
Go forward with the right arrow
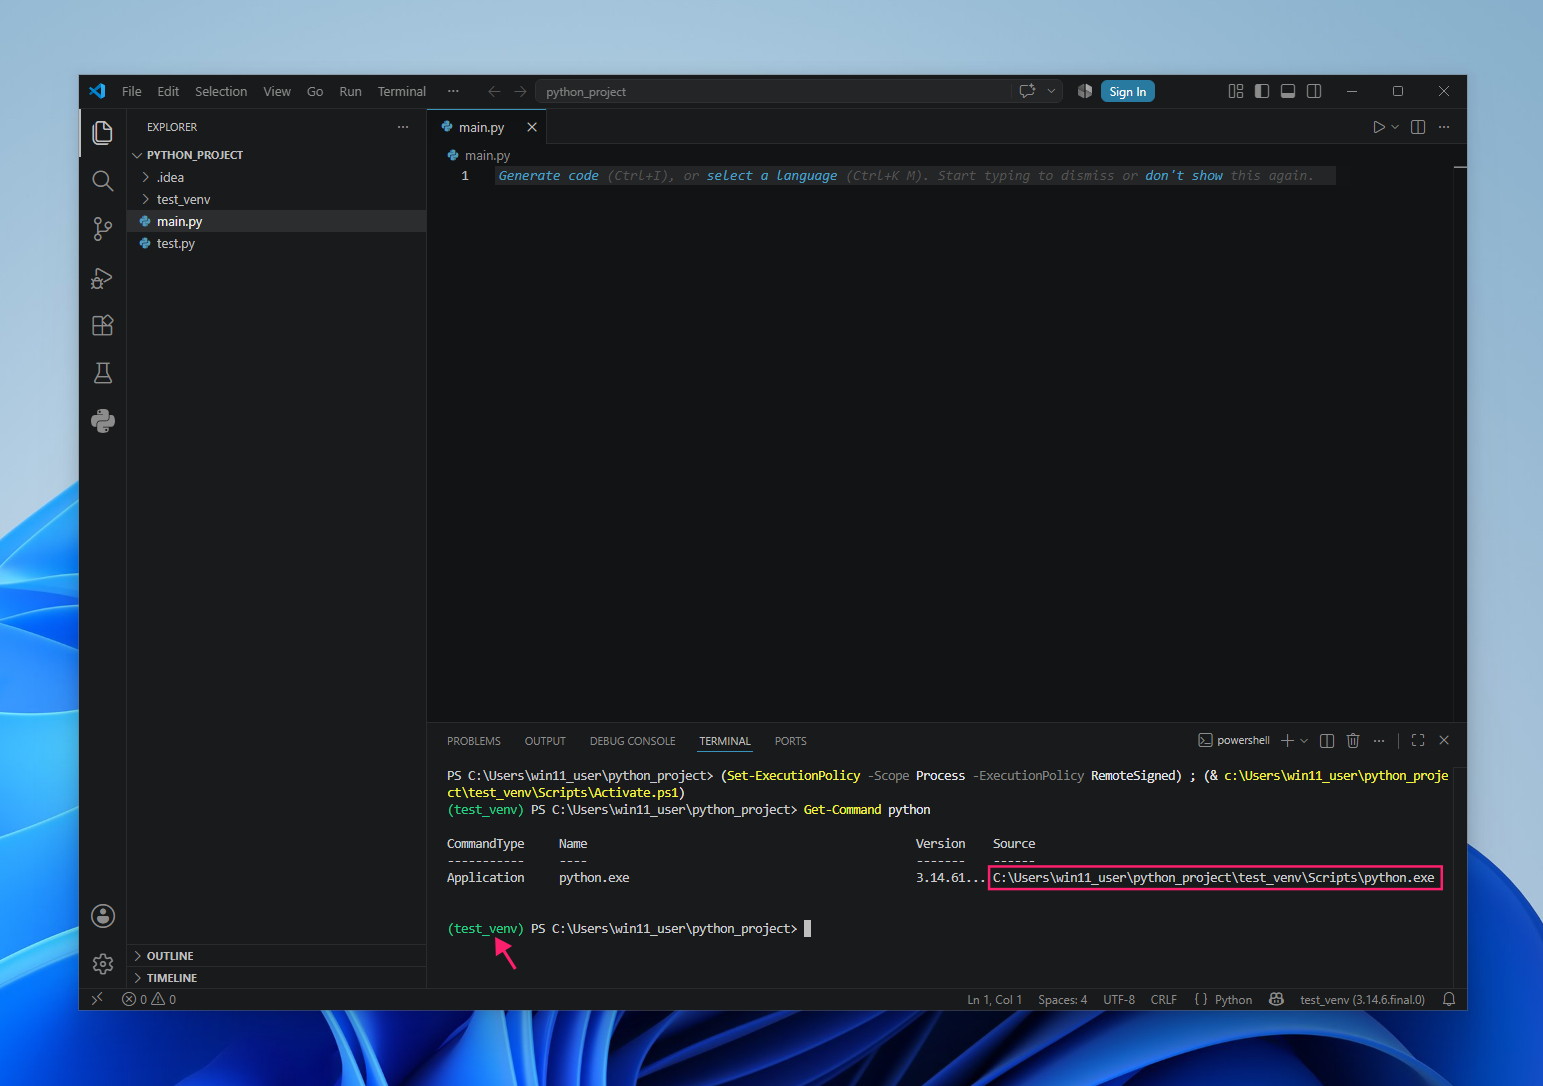point(520,91)
